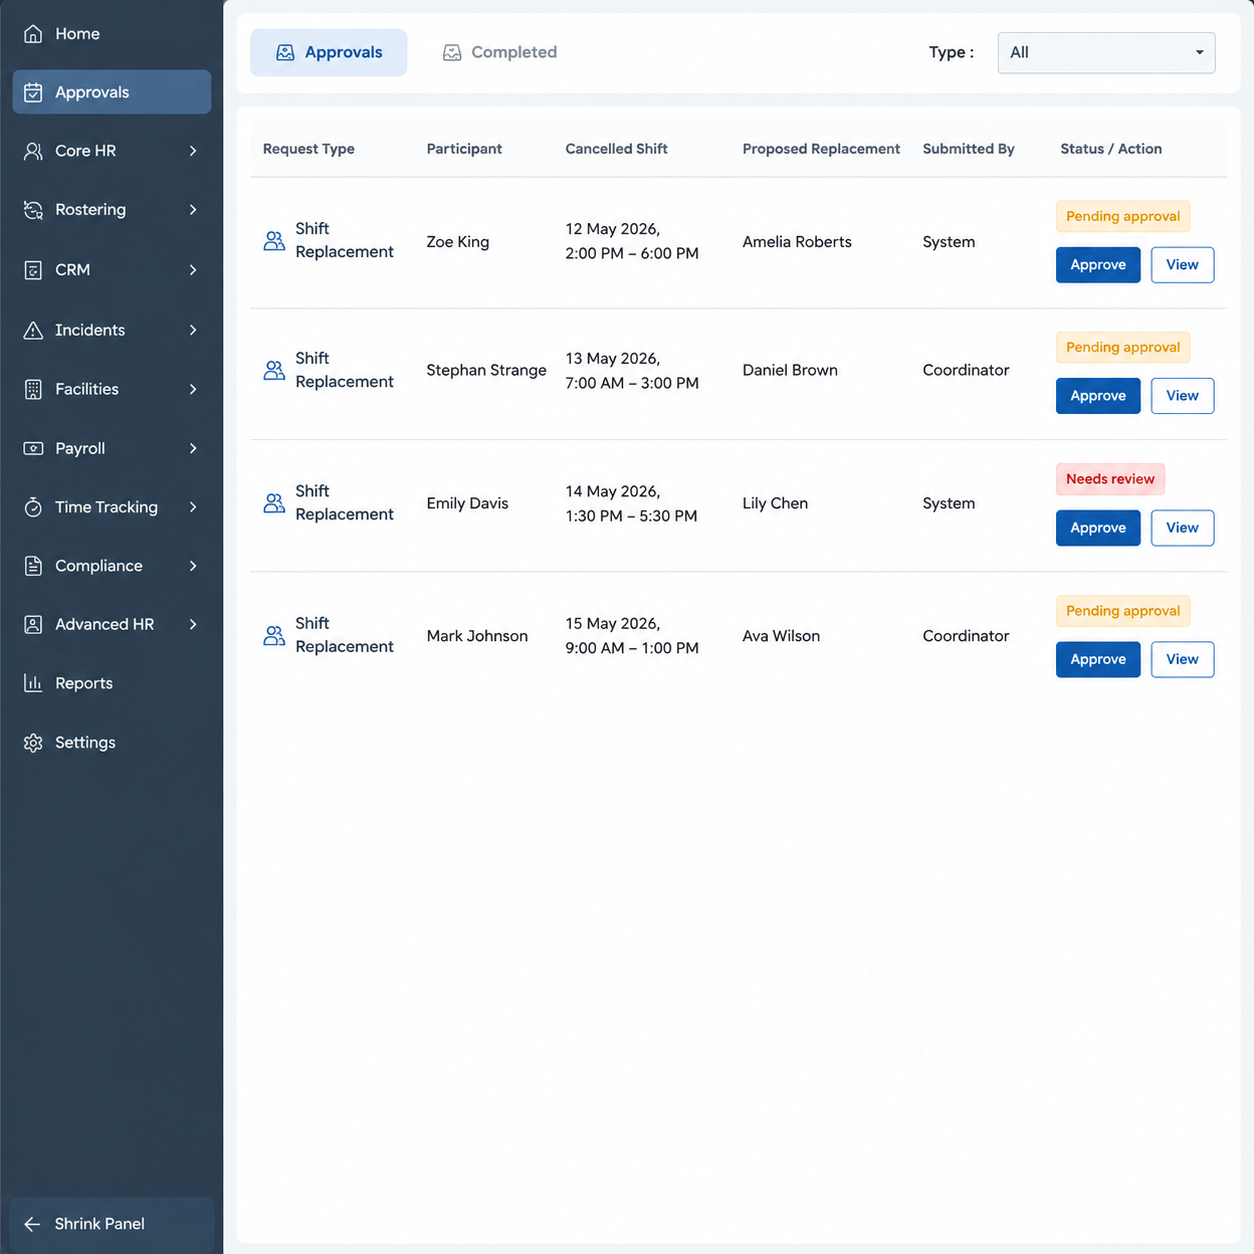Click the Facilities building icon
Screen dimensions: 1254x1254
point(33,389)
